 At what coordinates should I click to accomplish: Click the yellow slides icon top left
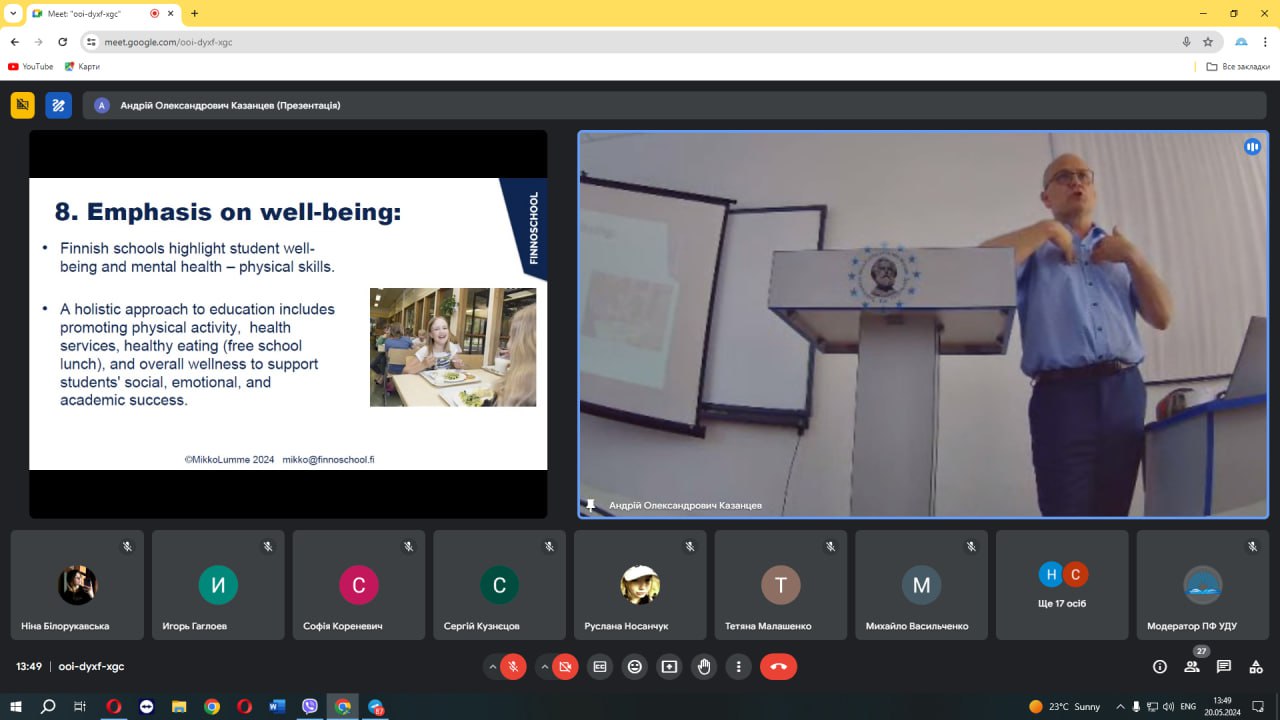tap(23, 105)
